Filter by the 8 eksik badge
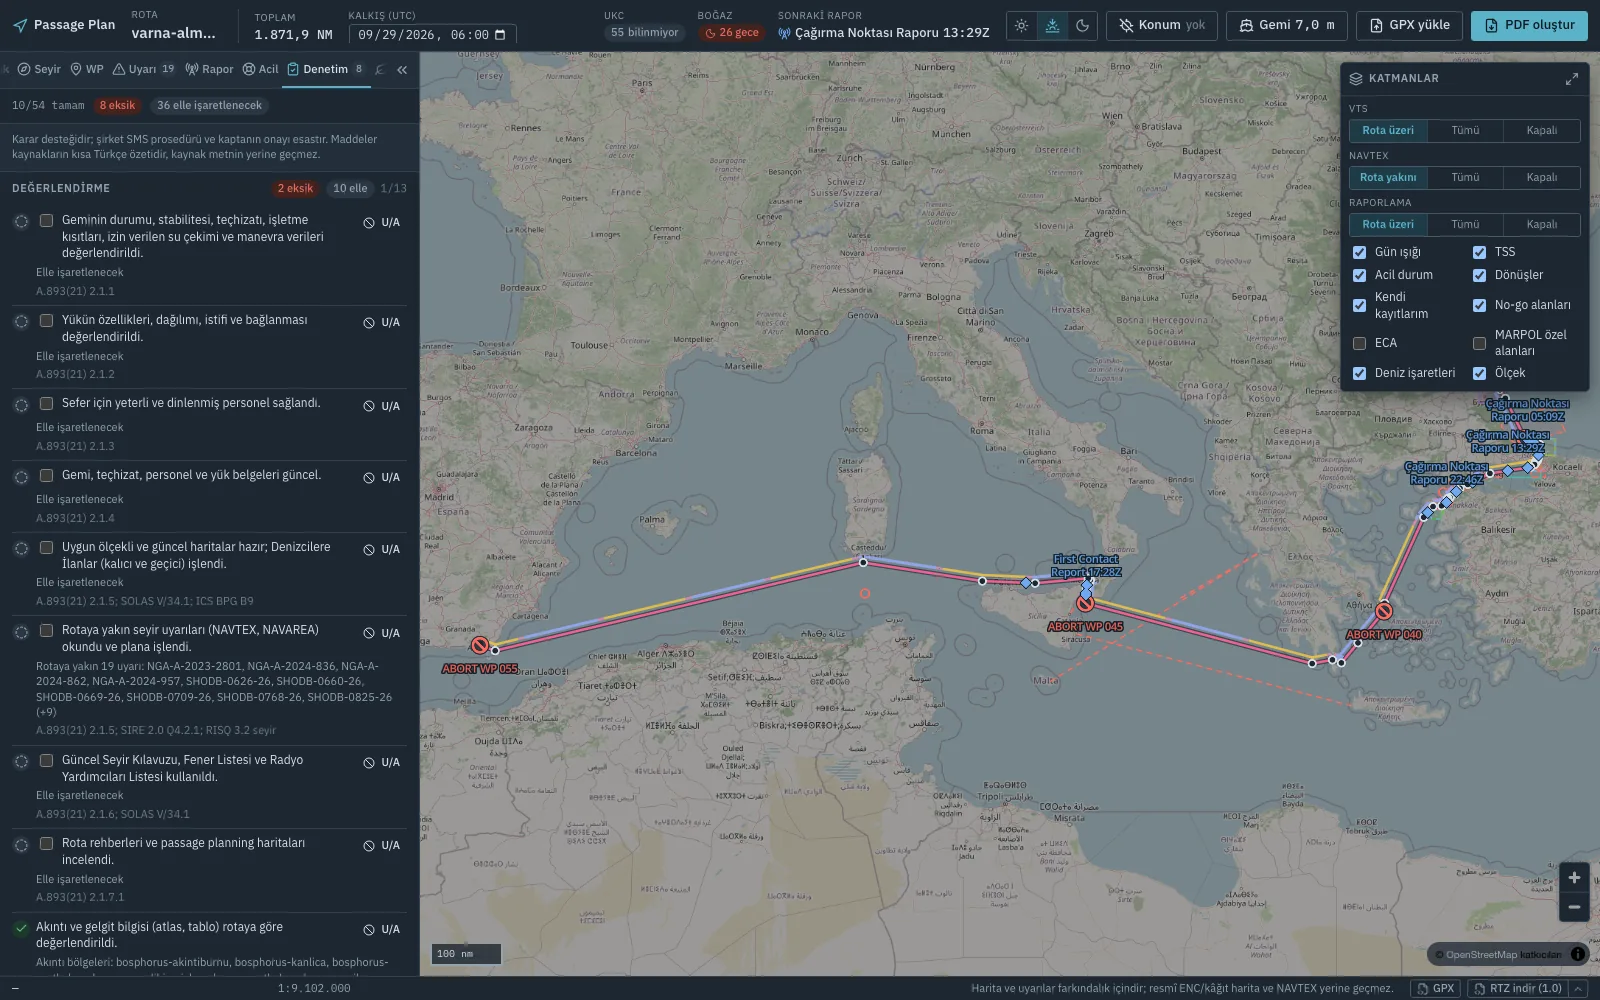 tap(117, 106)
